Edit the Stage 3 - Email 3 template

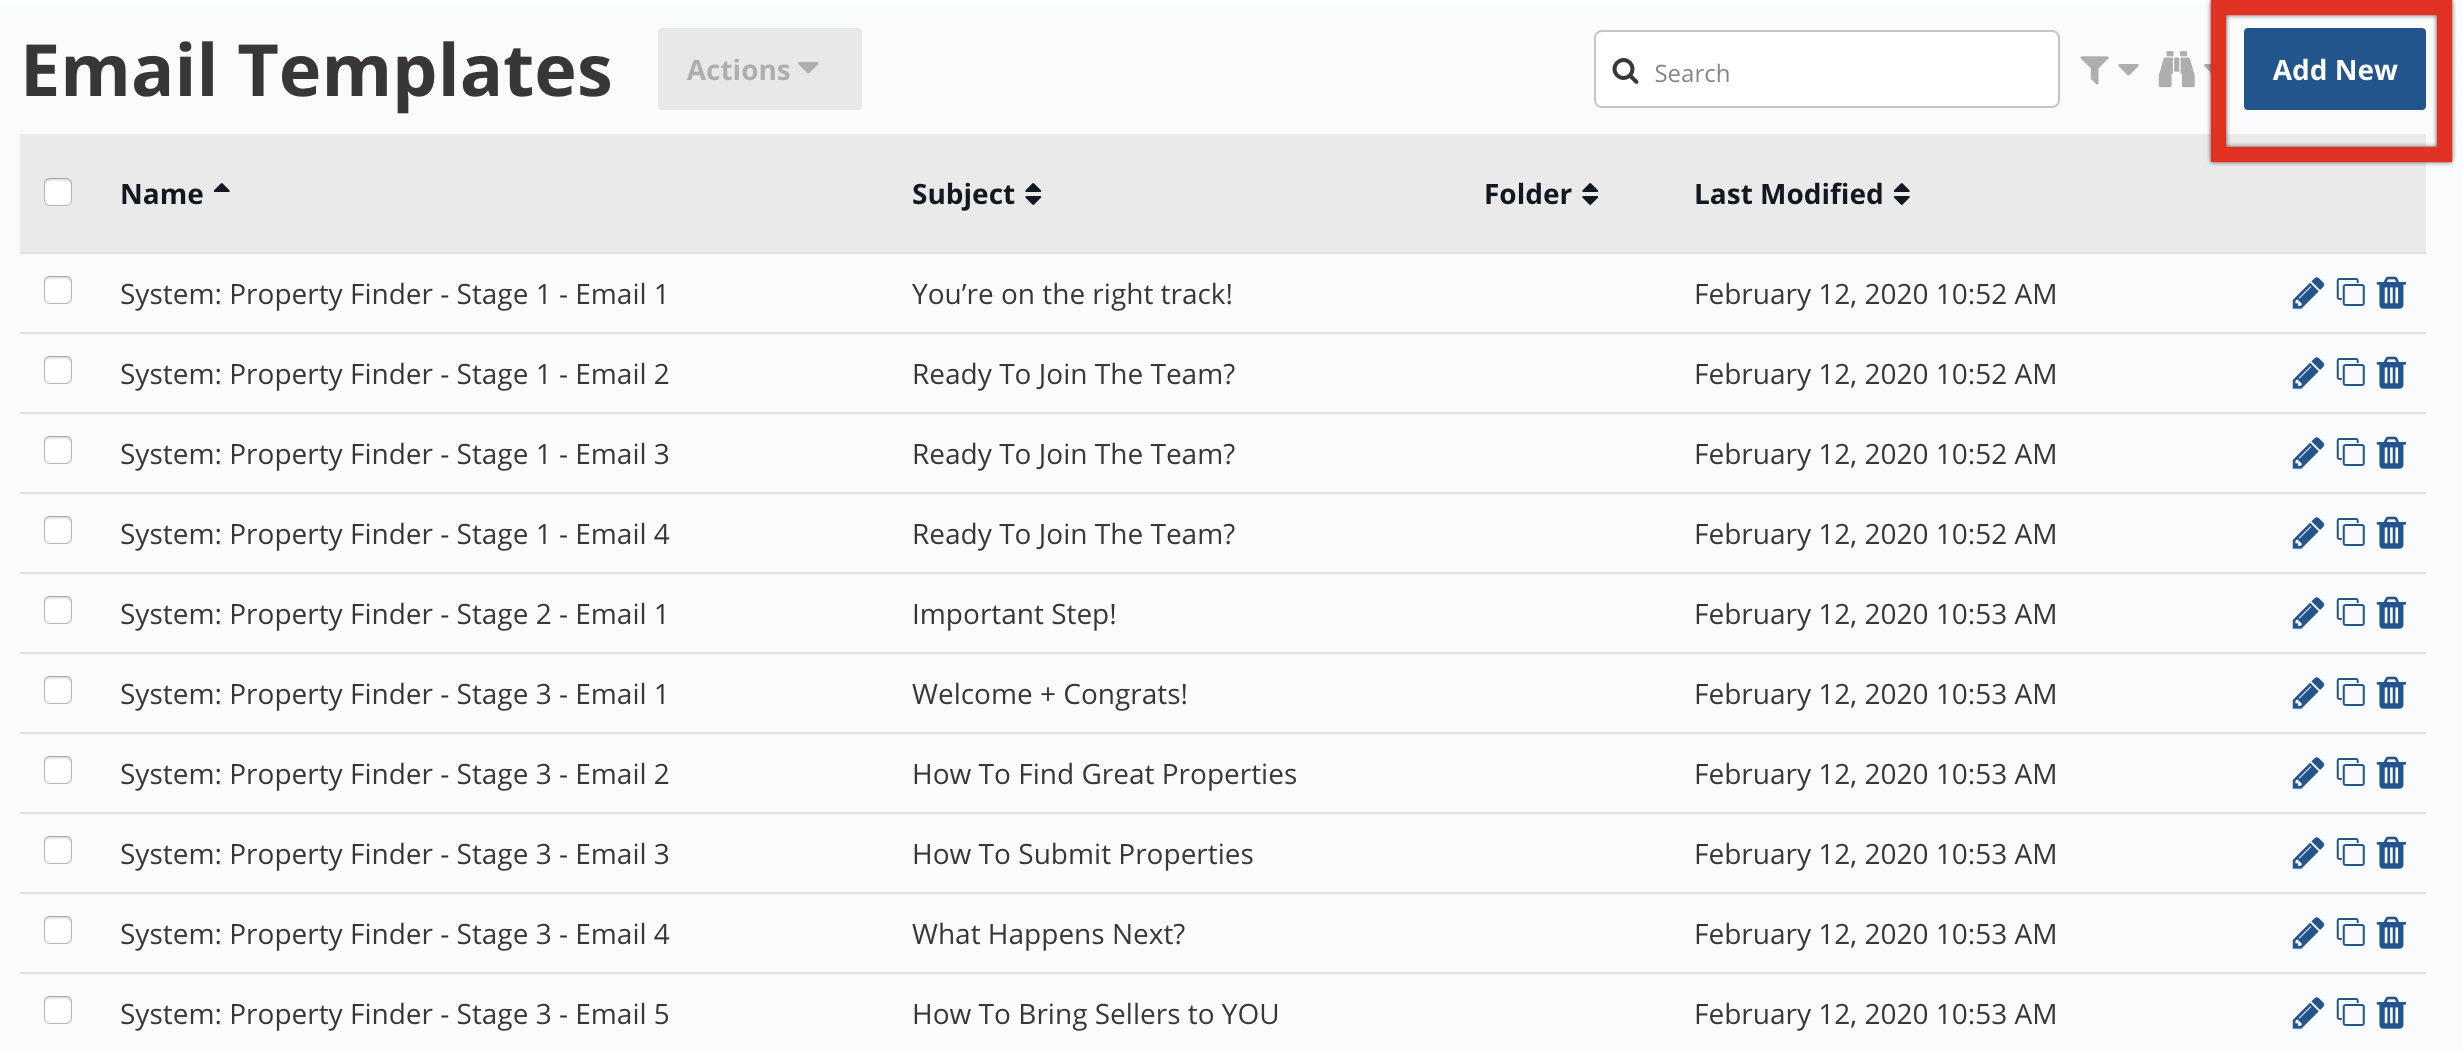(2307, 854)
